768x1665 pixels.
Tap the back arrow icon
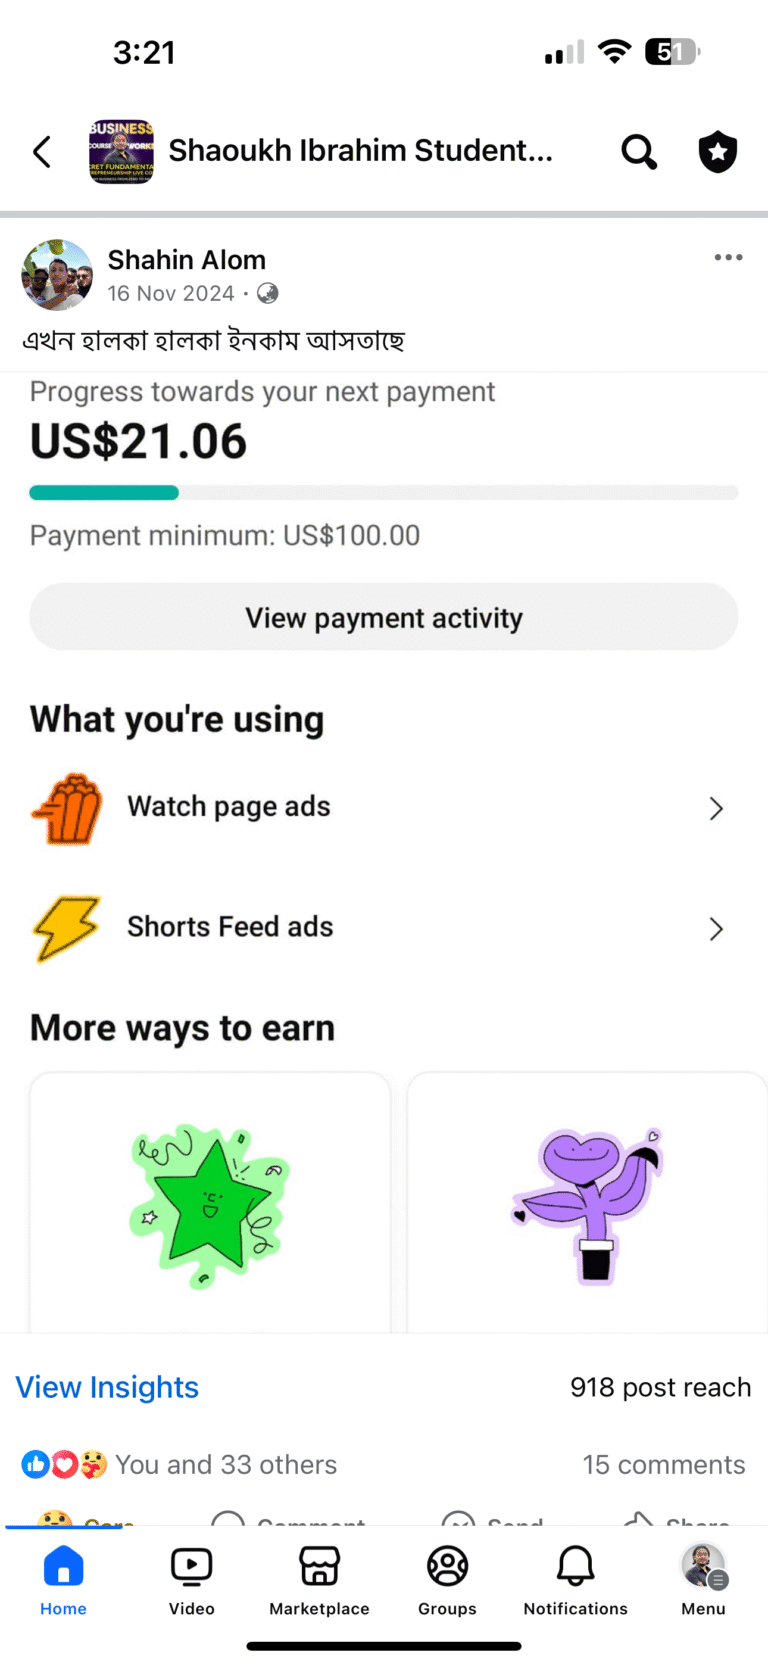pos(42,152)
